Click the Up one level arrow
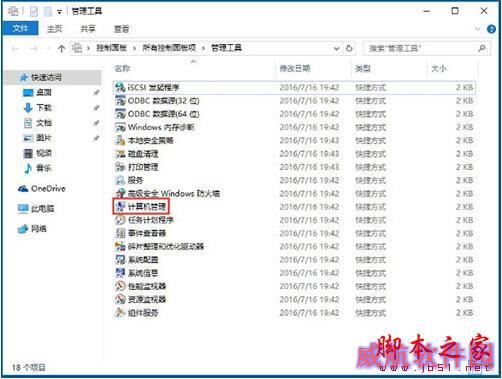The image size is (502, 379). [x=61, y=49]
